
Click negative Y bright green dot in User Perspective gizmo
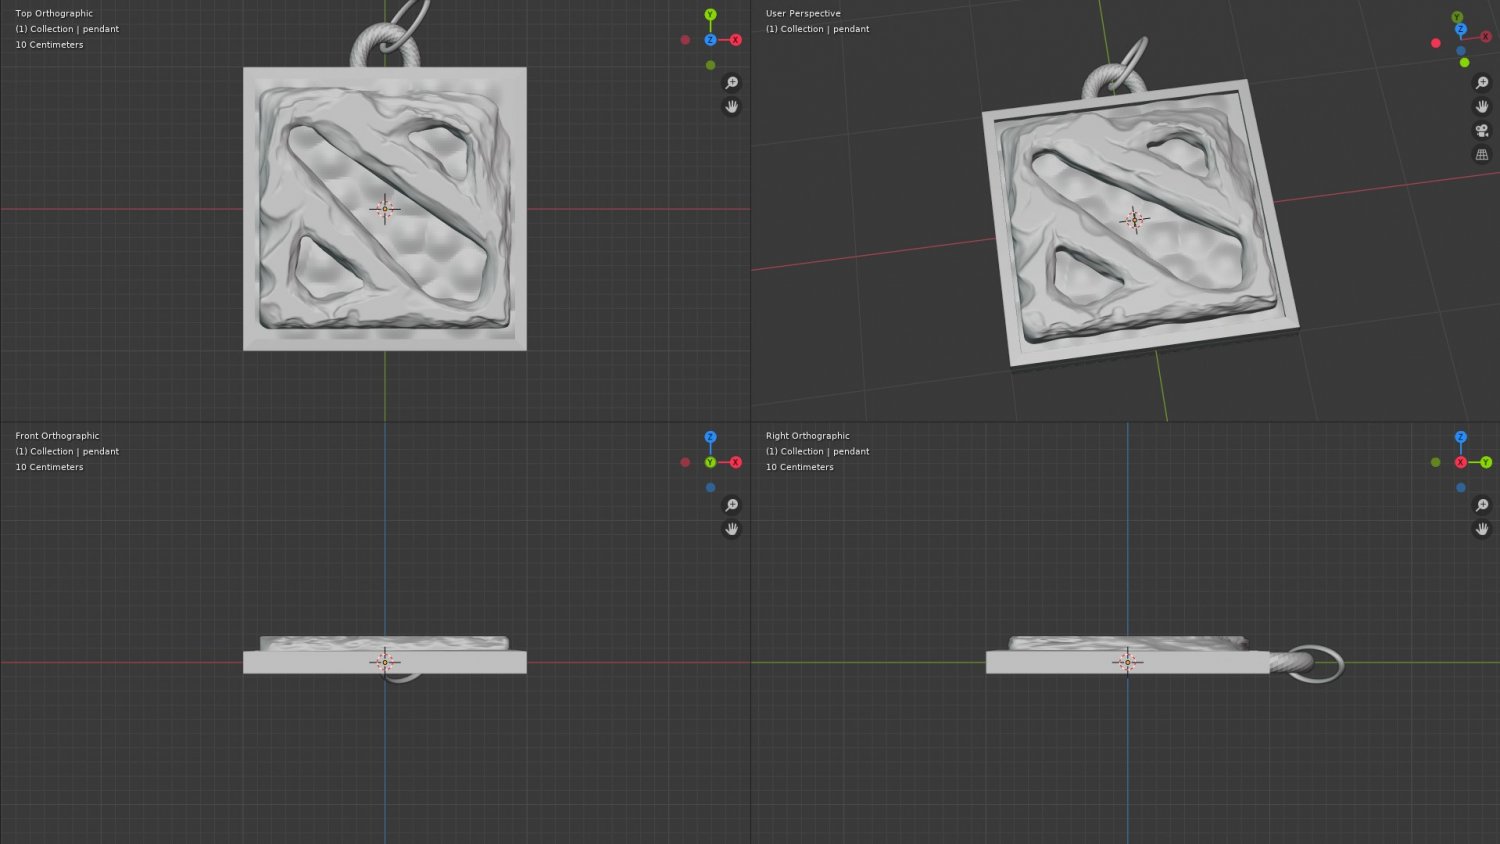(x=1464, y=63)
